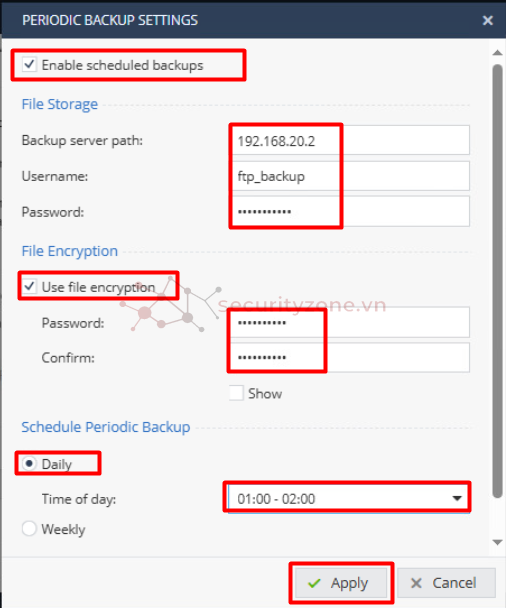Open the Time of day dropdown
The height and width of the screenshot is (608, 506).
(349, 498)
